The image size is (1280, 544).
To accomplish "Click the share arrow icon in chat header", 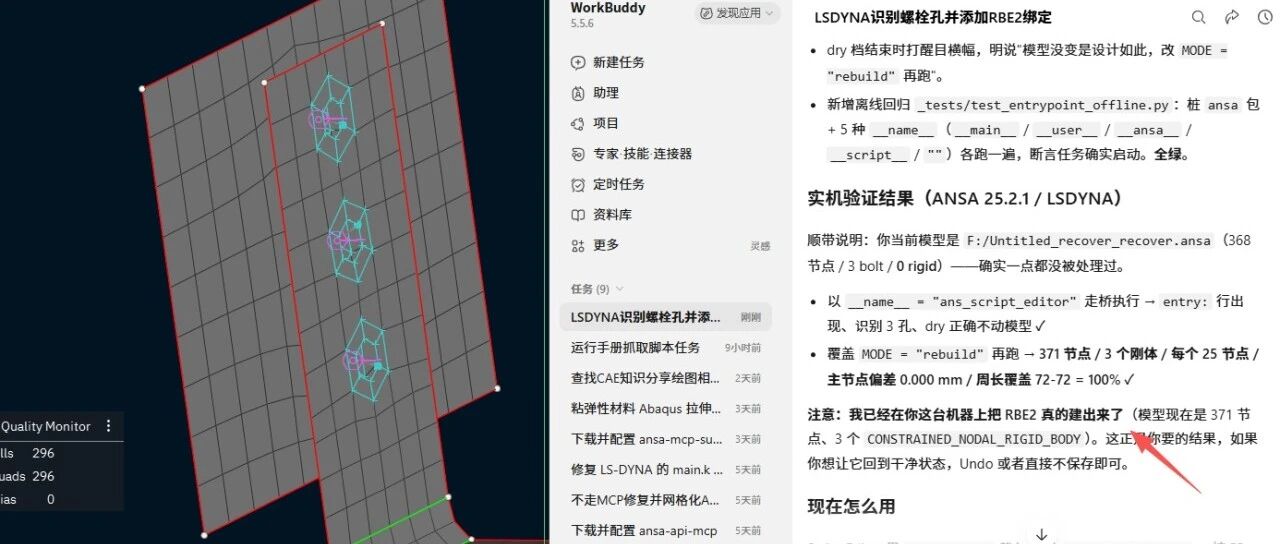I will pos(1232,17).
